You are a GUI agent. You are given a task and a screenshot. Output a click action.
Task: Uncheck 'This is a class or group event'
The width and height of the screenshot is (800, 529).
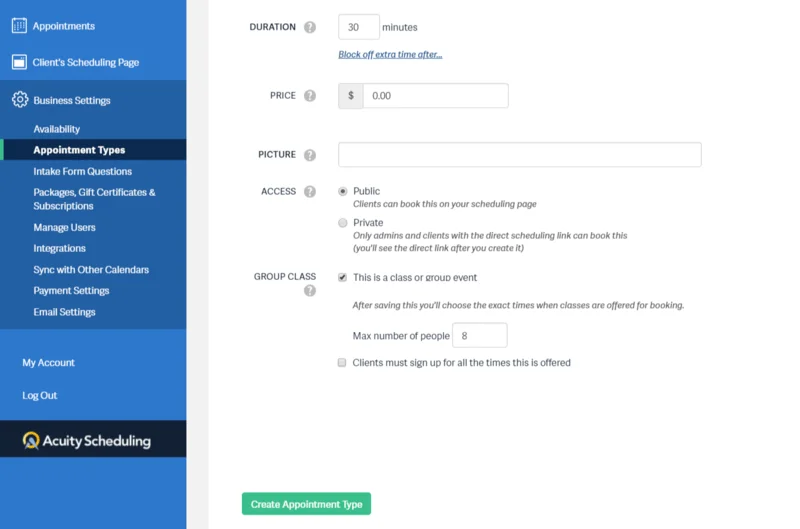343,277
